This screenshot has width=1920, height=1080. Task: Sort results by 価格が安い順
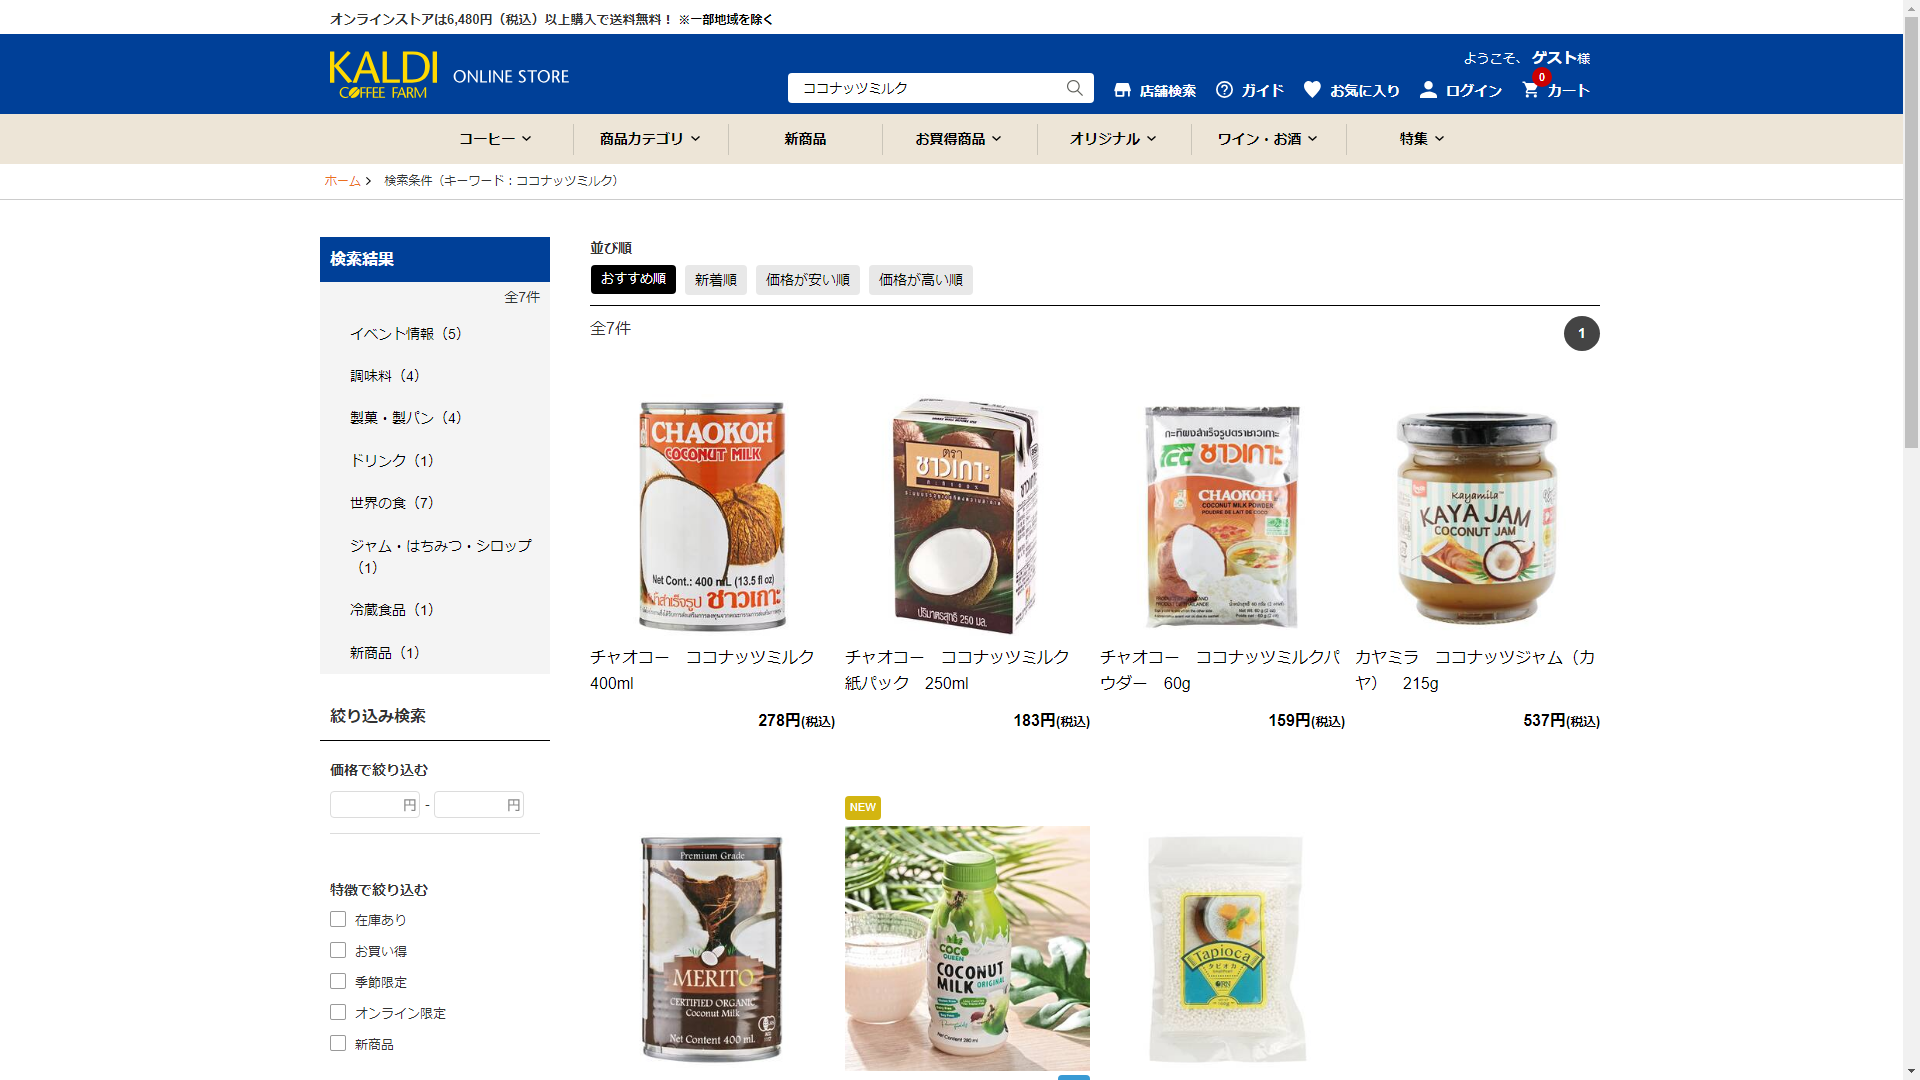click(807, 280)
